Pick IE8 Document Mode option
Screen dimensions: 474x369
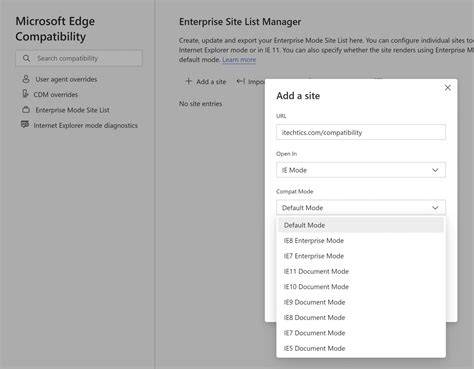click(x=361, y=317)
